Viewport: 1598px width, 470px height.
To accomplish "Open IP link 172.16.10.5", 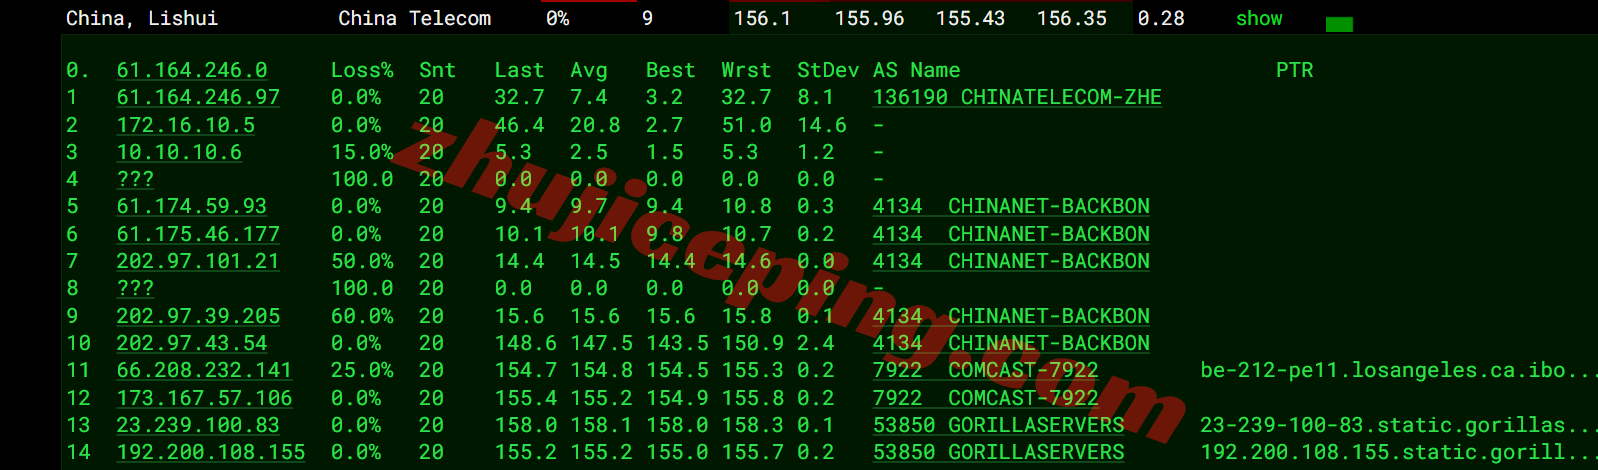I will 186,125.
